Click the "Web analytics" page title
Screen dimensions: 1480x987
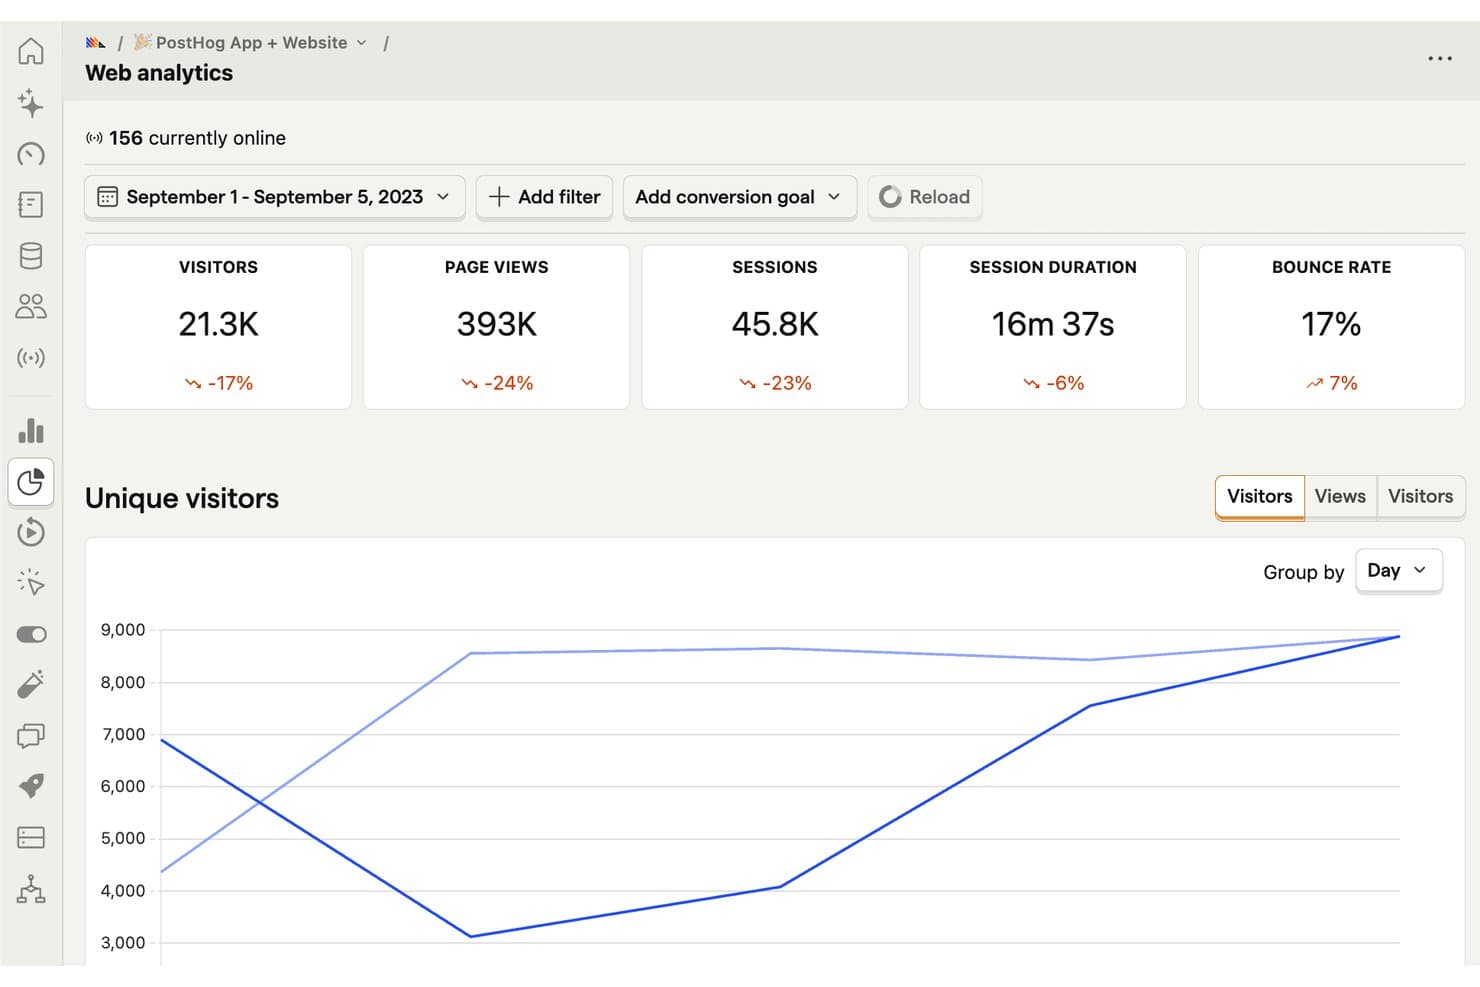coord(159,73)
